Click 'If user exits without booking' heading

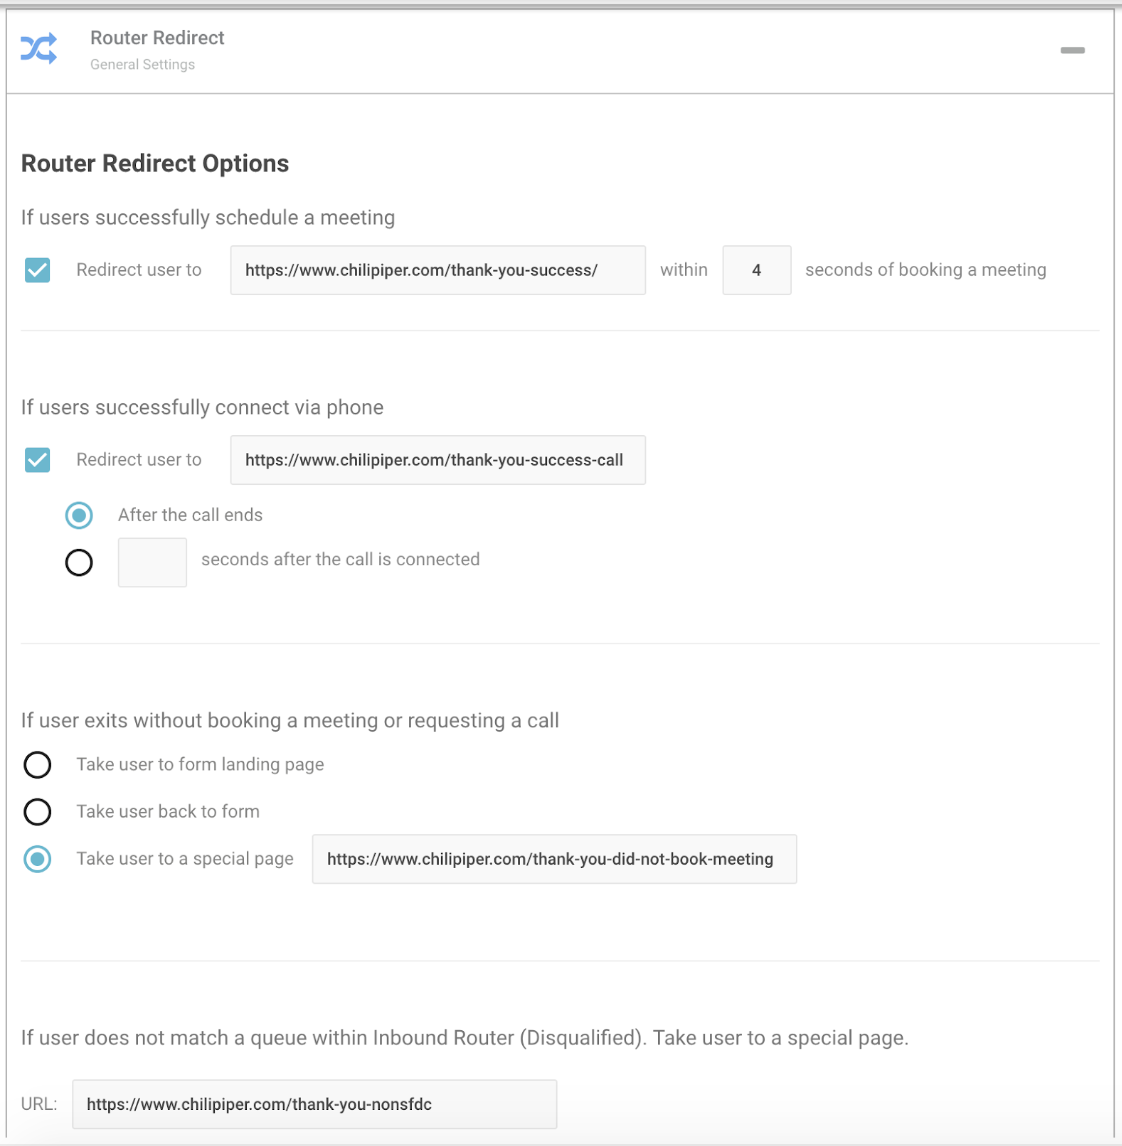click(x=289, y=721)
